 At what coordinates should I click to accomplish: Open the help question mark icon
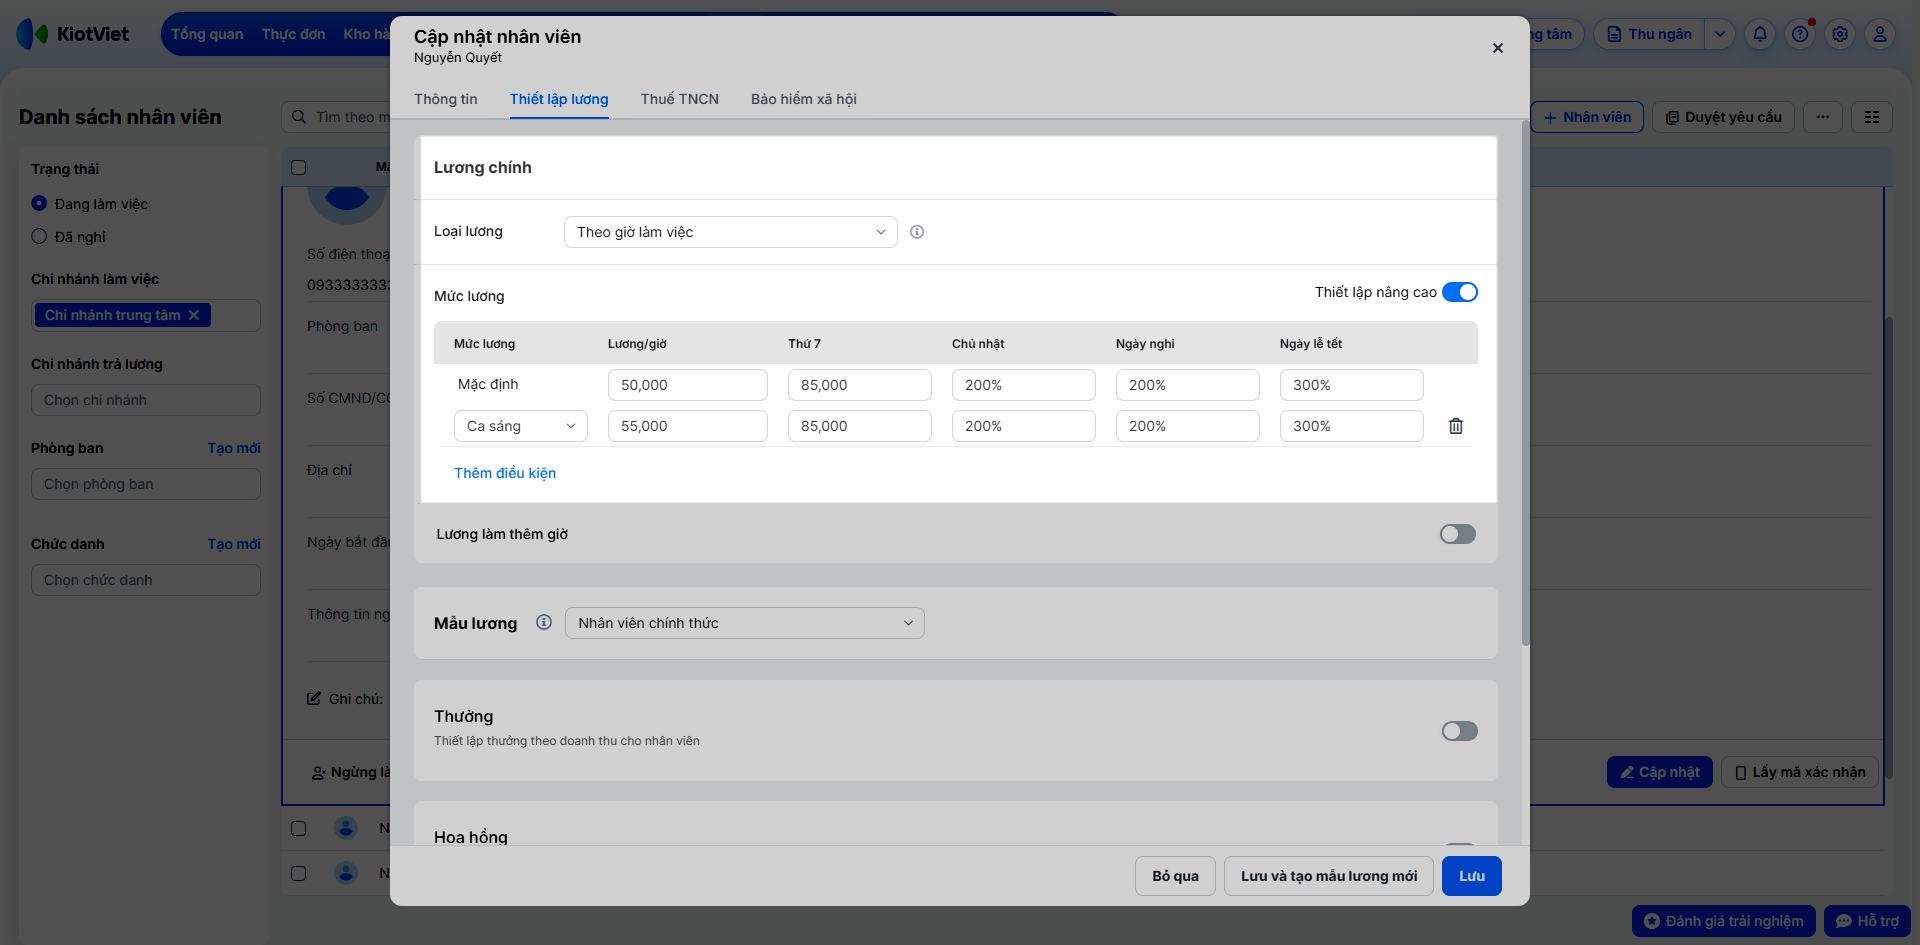(1800, 34)
